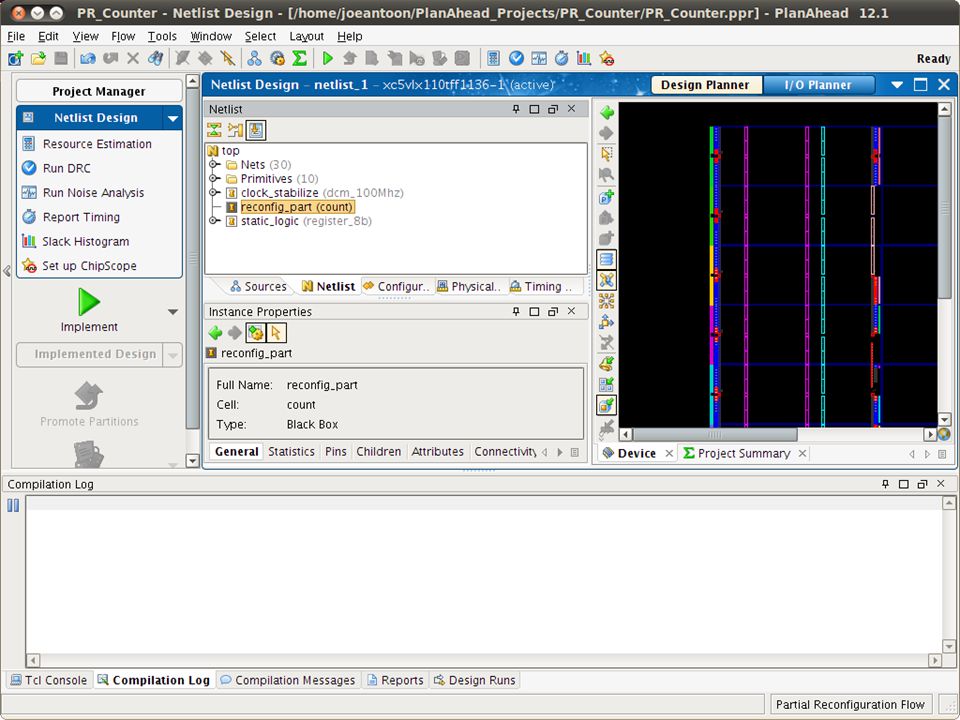Viewport: 960px width, 720px height.
Task: Click the Device view horizontal scrollbar thumb
Action: [714, 435]
